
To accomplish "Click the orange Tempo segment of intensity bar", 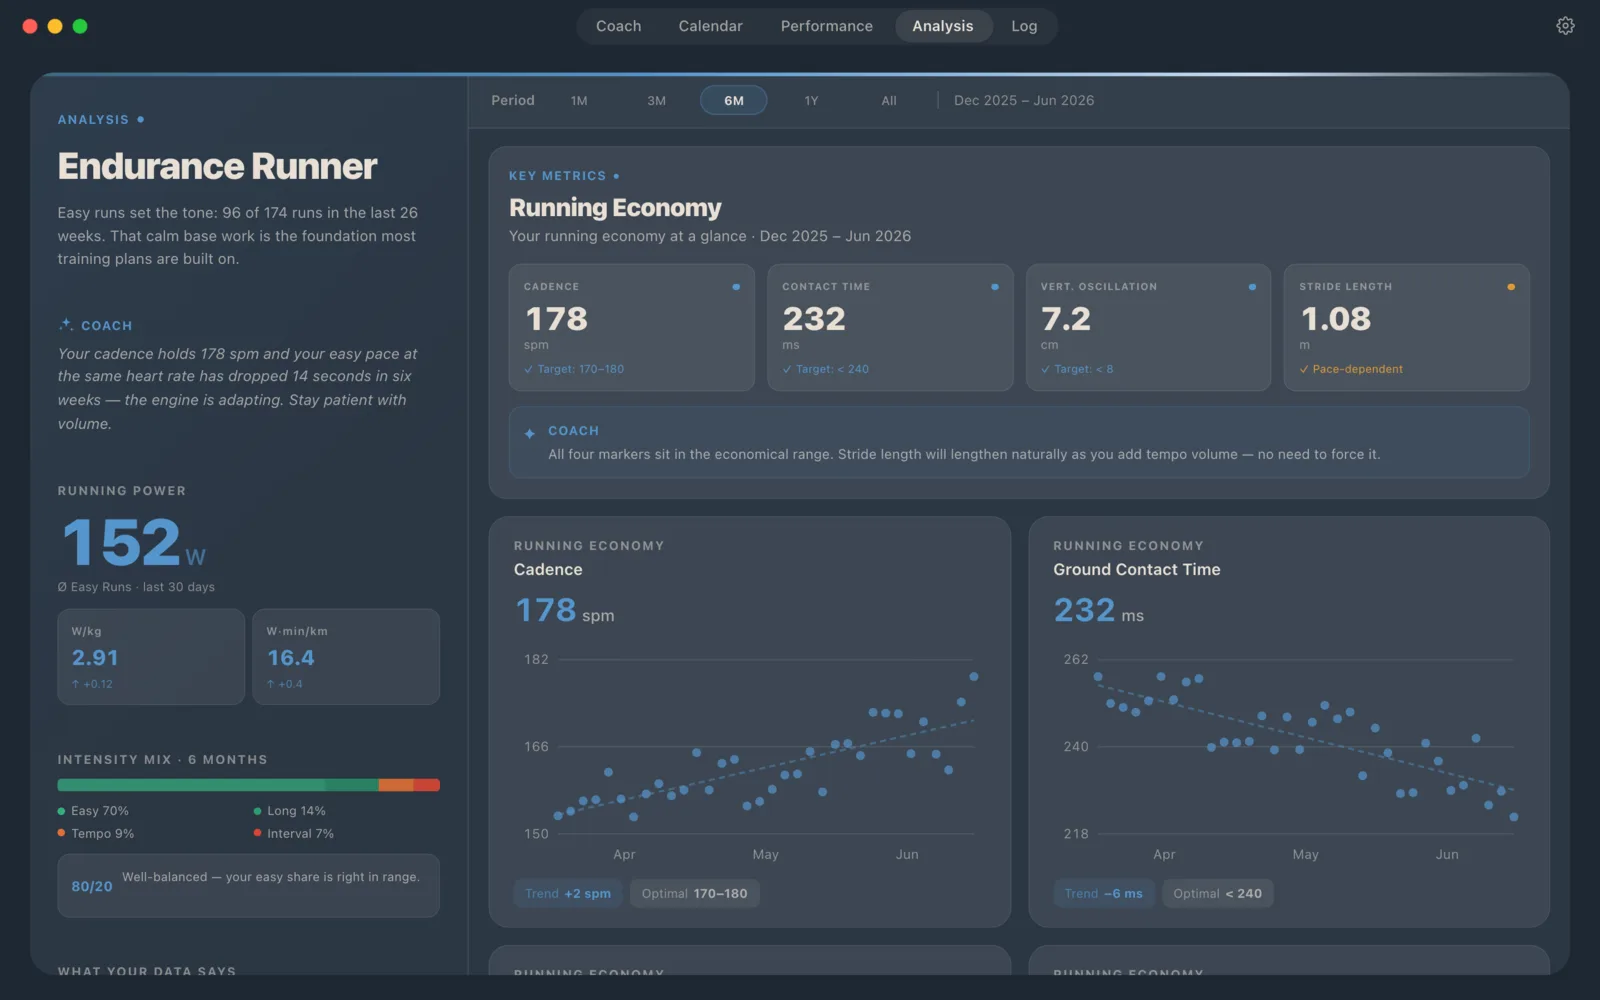I will coord(396,785).
